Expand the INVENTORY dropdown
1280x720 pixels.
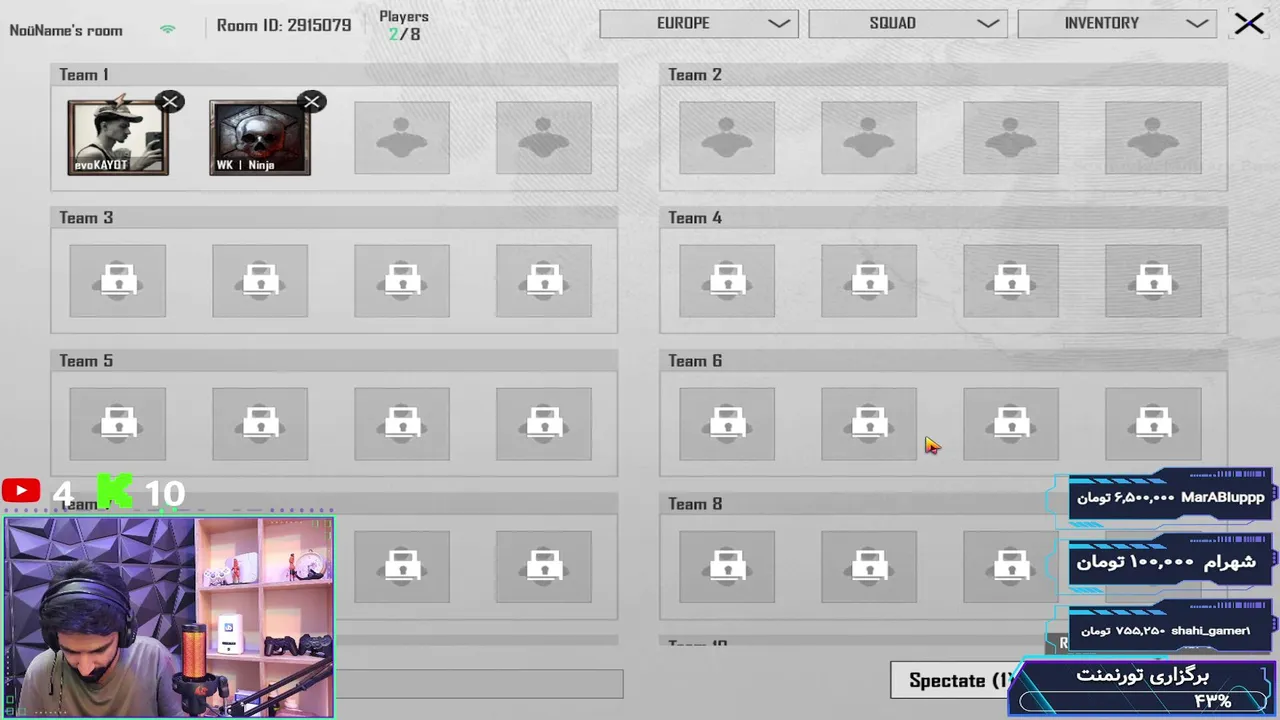pyautogui.click(x=1117, y=24)
